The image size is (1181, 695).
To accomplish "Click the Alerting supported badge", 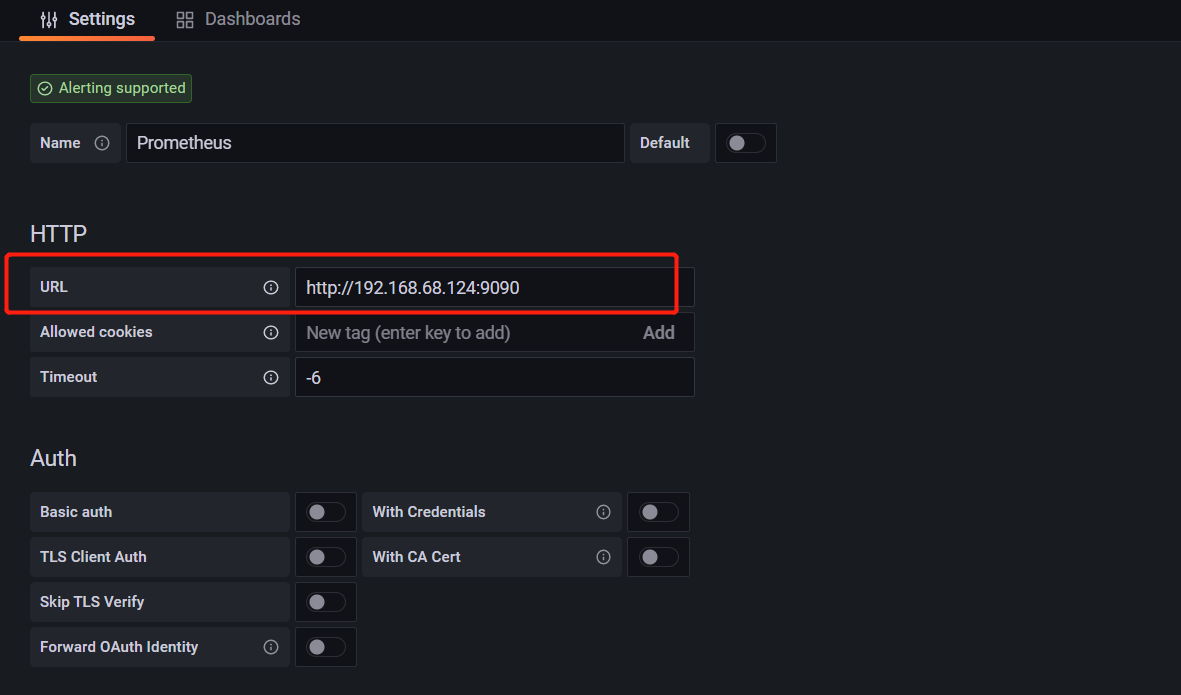I will 110,88.
